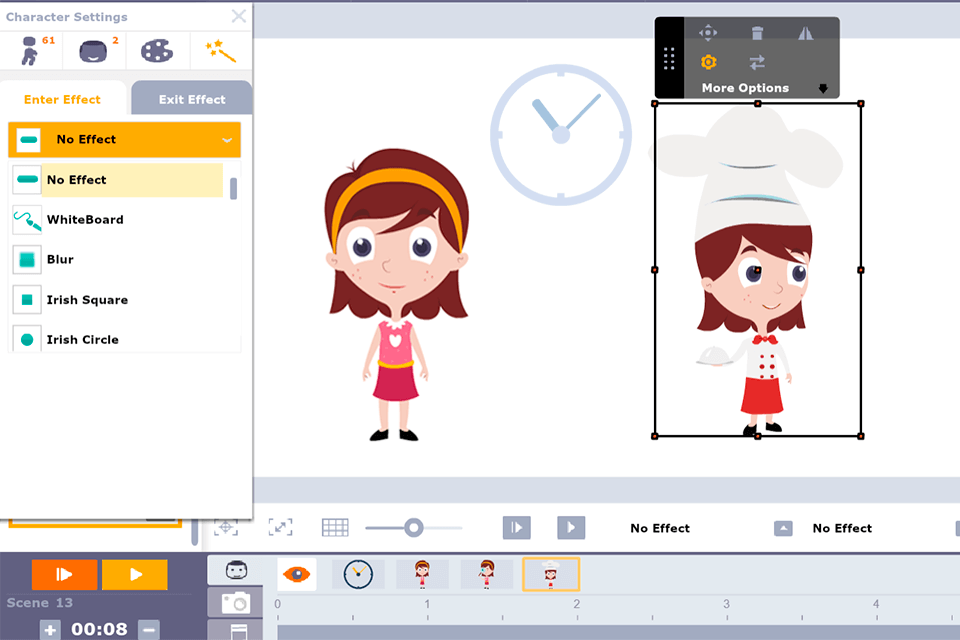Expand the exit No Effect selector arrow

click(783, 527)
